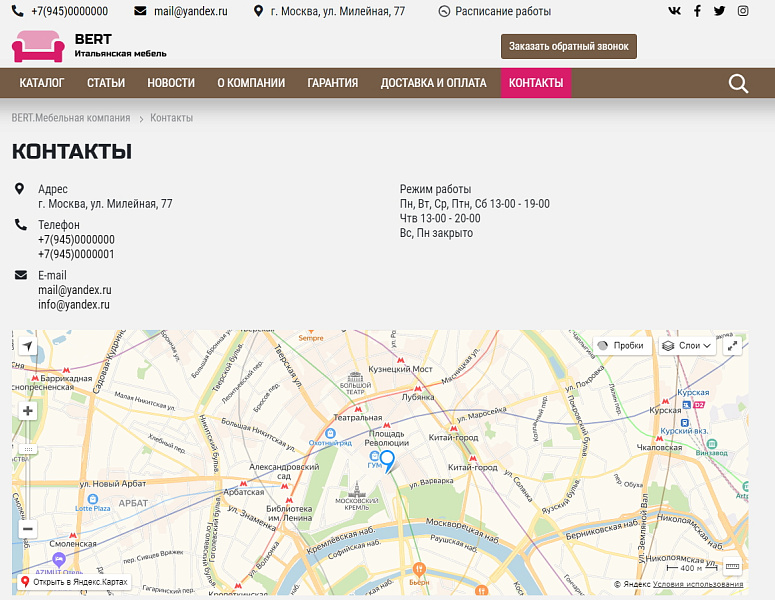Toggle the Пробки traffic layer
The width and height of the screenshot is (775, 600).
pos(621,345)
